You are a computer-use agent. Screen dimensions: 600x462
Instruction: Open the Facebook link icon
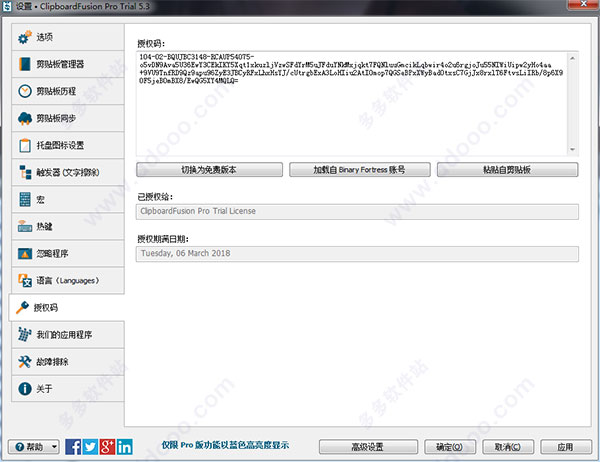(x=73, y=447)
